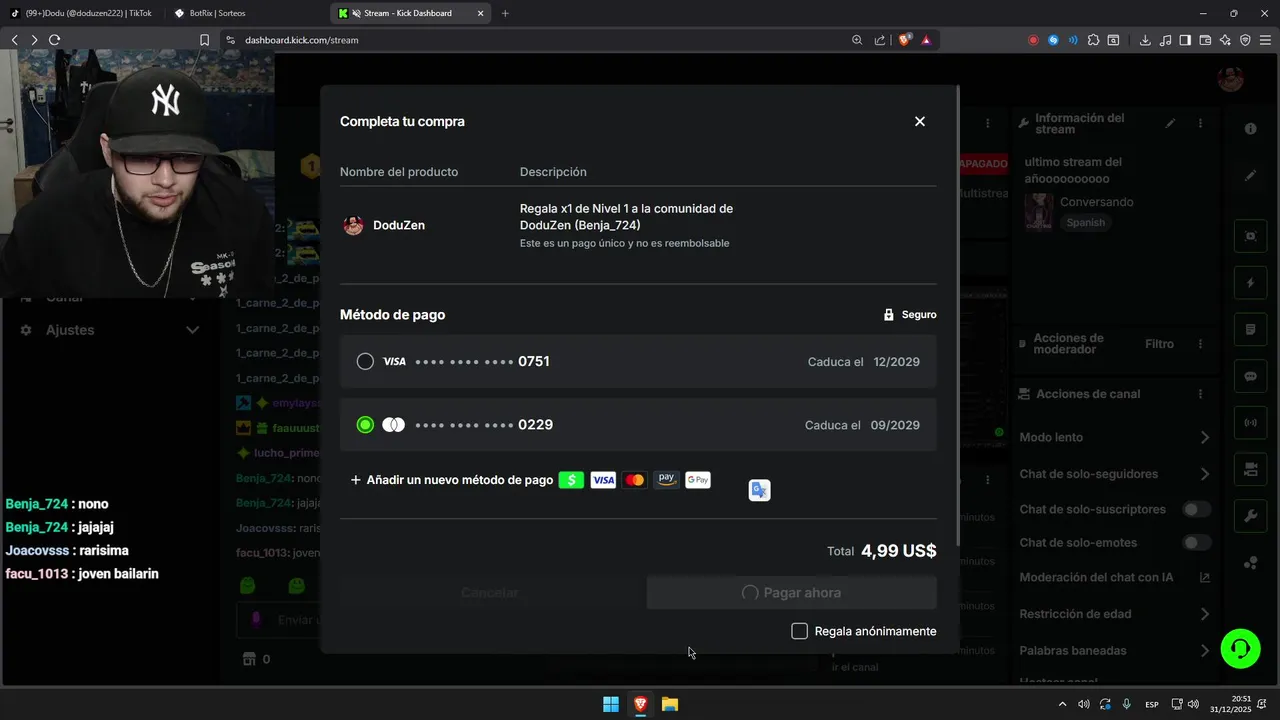Click the Google Translate floating icon
1280x720 pixels.
coord(760,490)
